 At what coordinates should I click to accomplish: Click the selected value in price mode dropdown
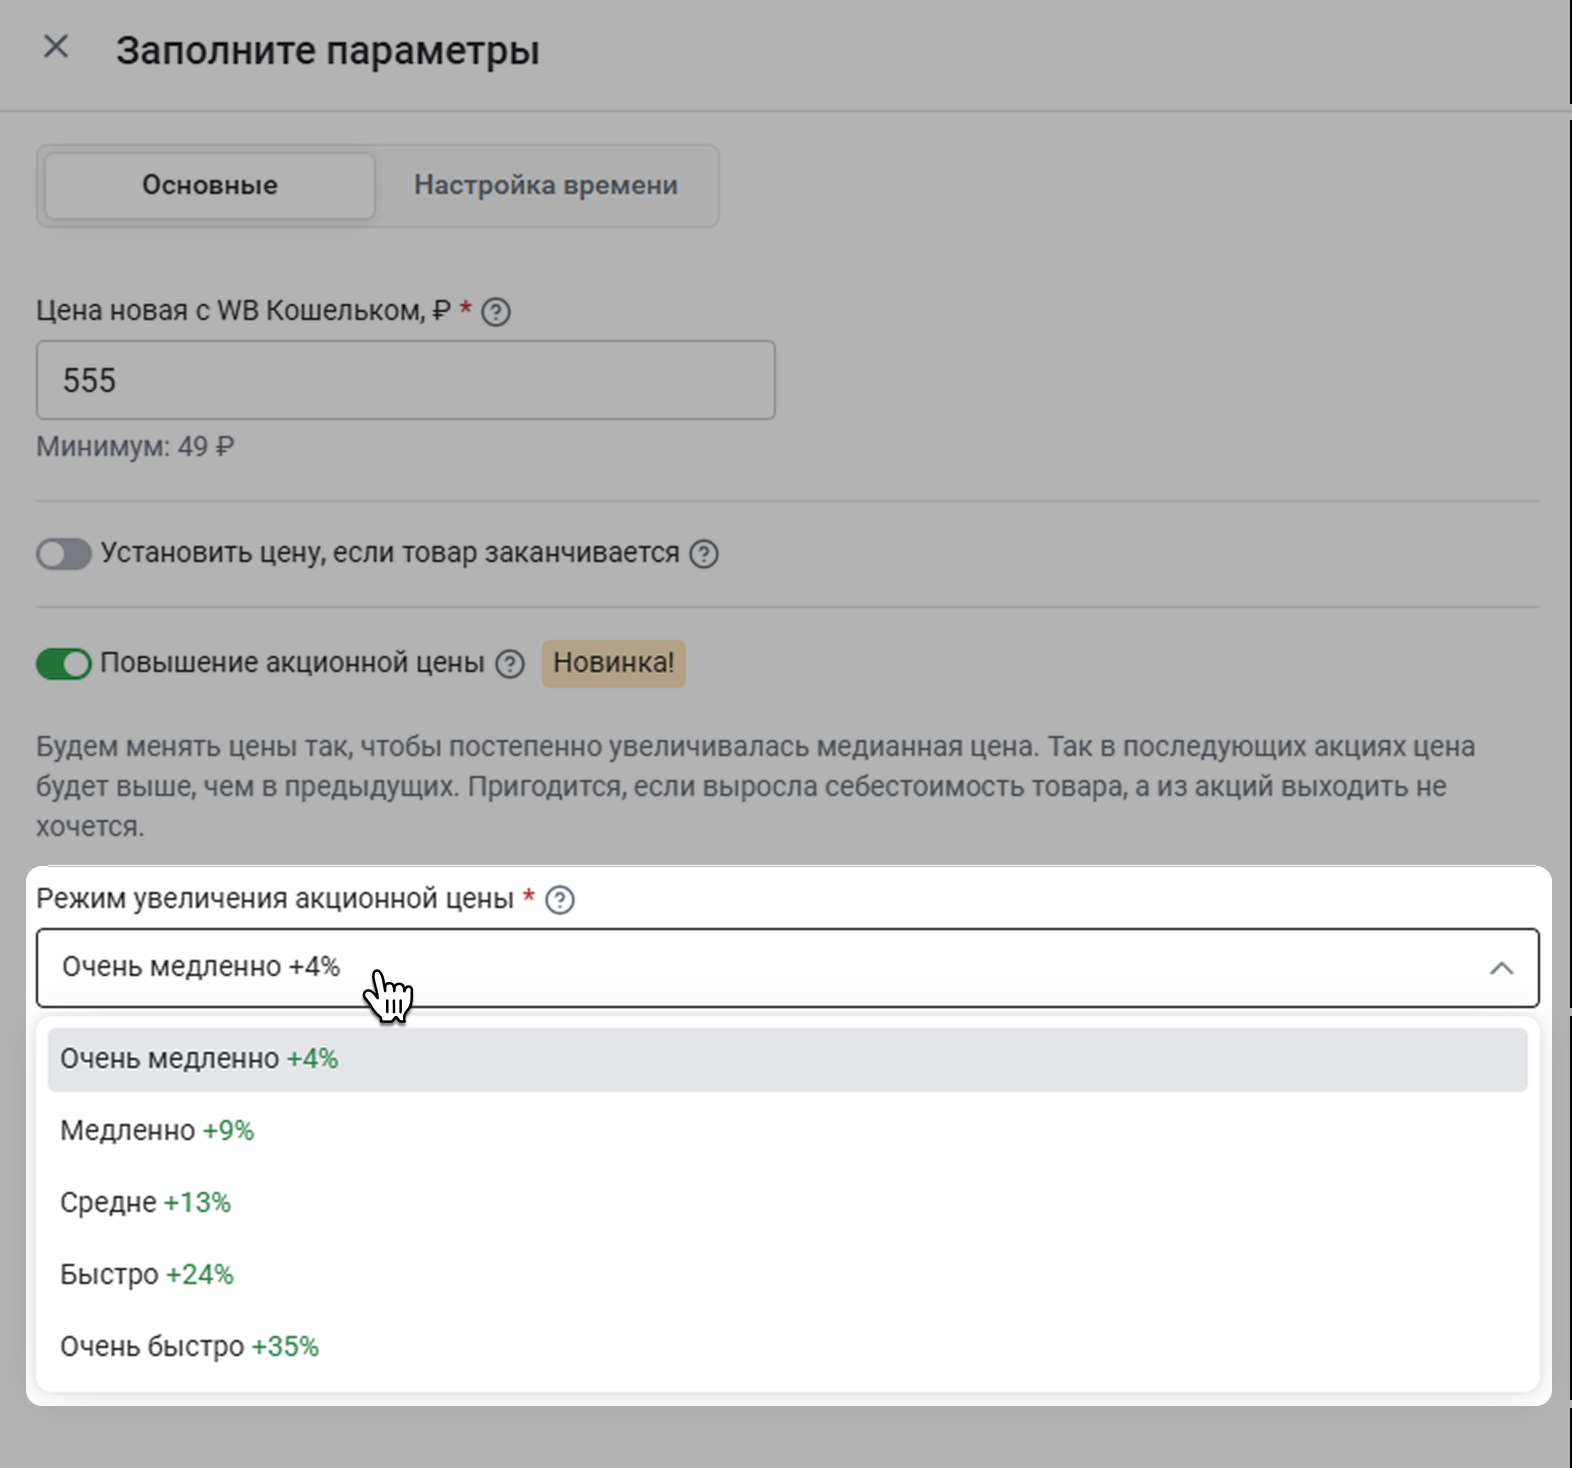coord(201,967)
